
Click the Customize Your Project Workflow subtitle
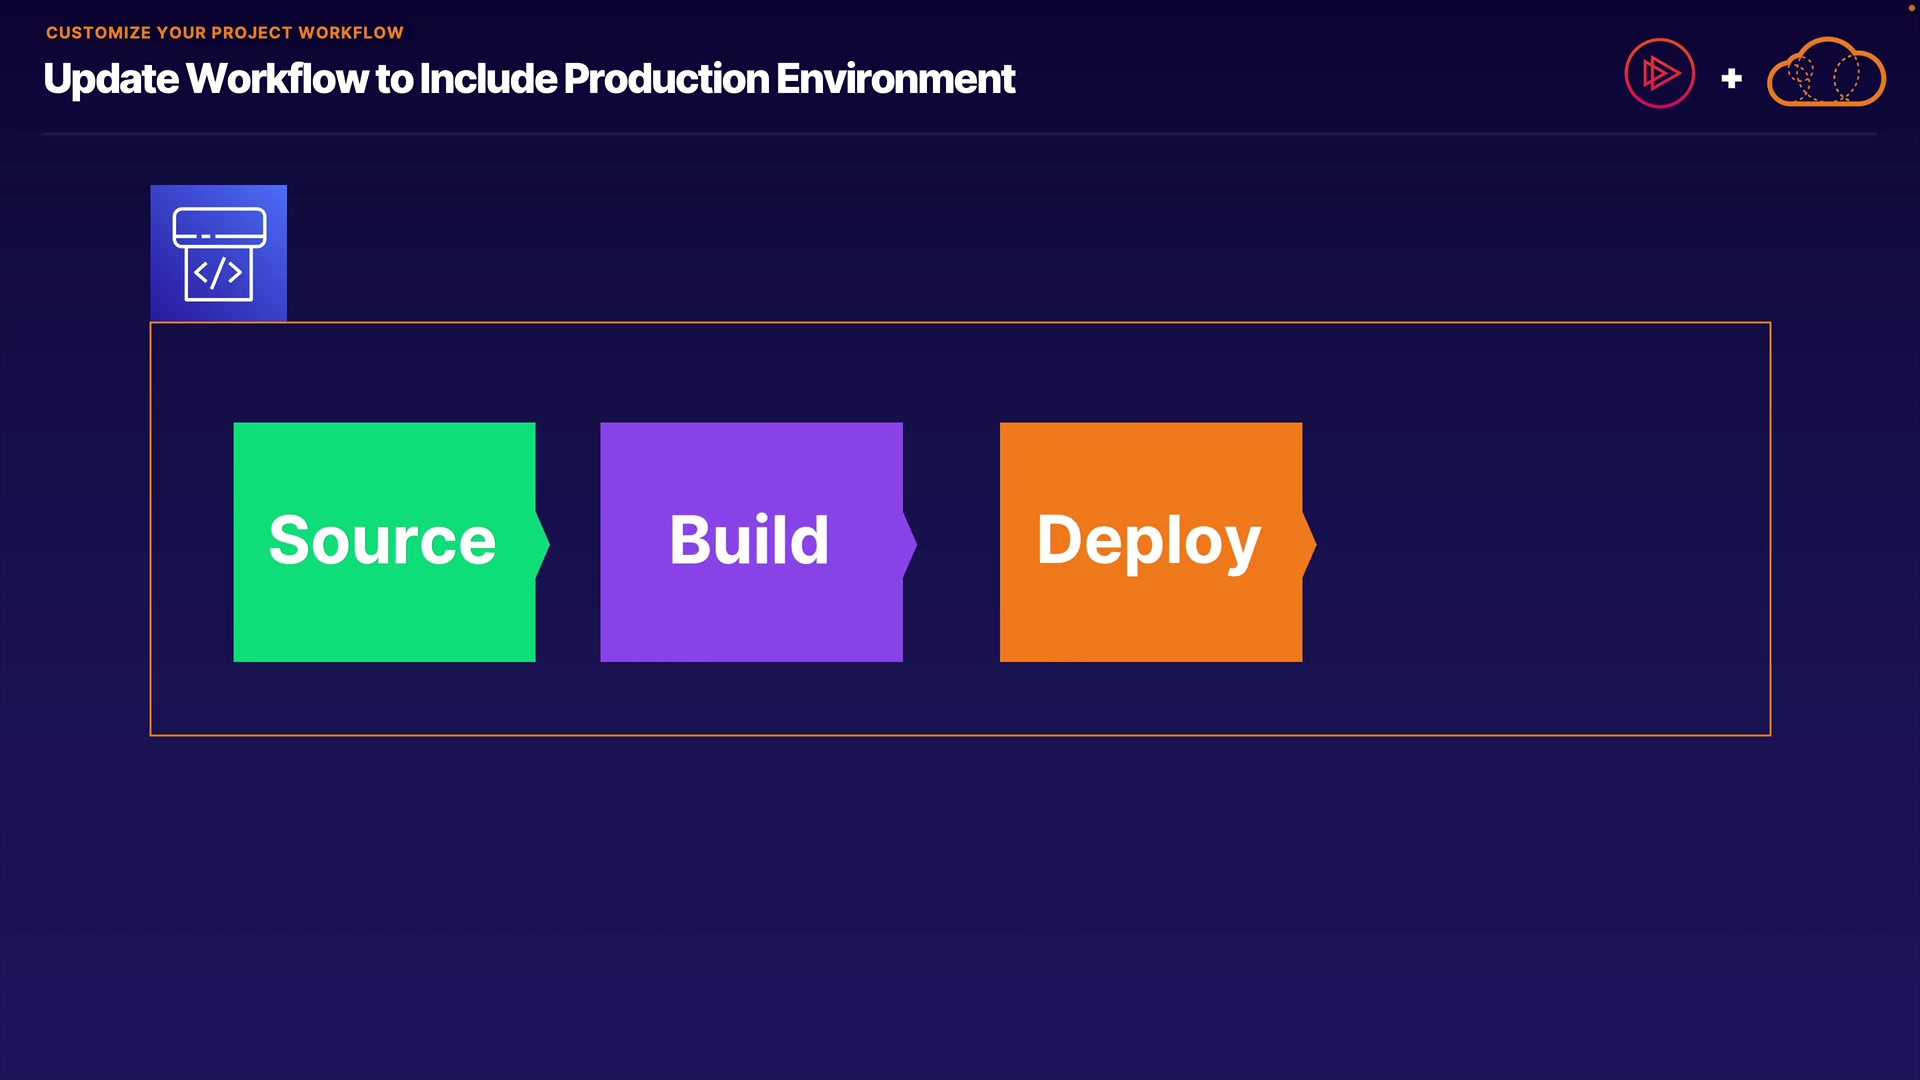tap(224, 32)
